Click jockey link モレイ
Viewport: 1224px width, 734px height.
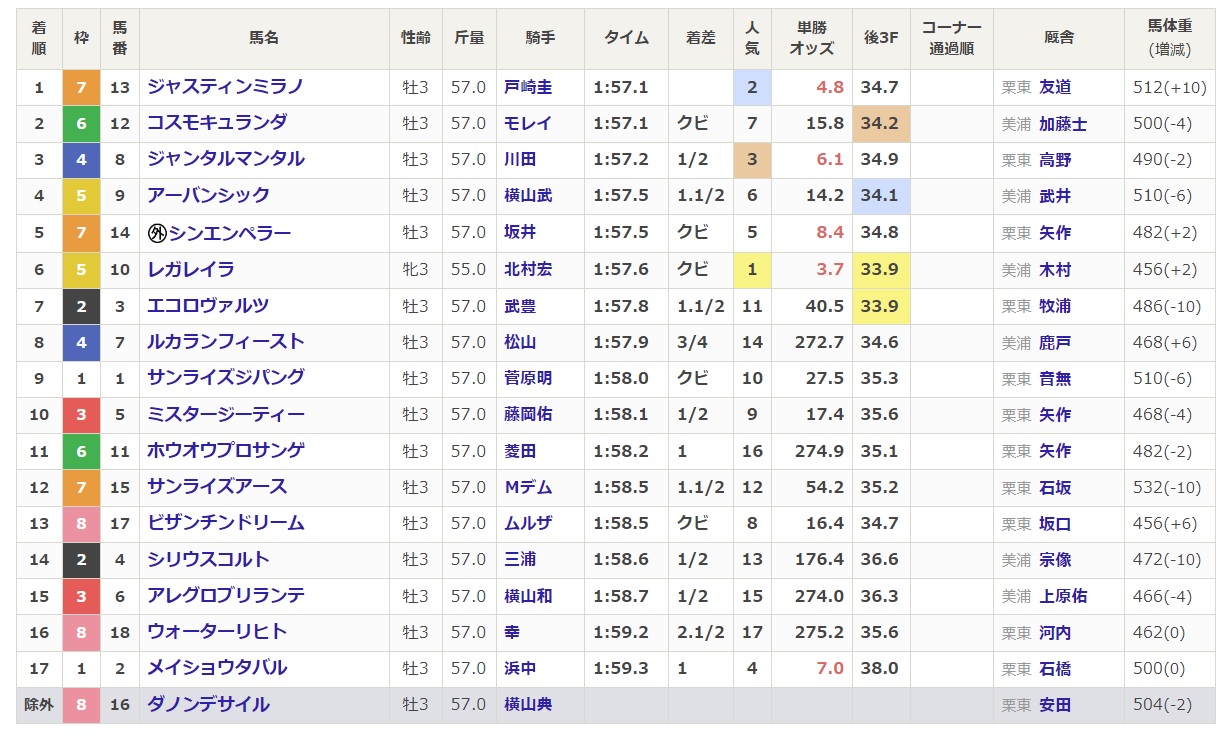pyautogui.click(x=528, y=124)
